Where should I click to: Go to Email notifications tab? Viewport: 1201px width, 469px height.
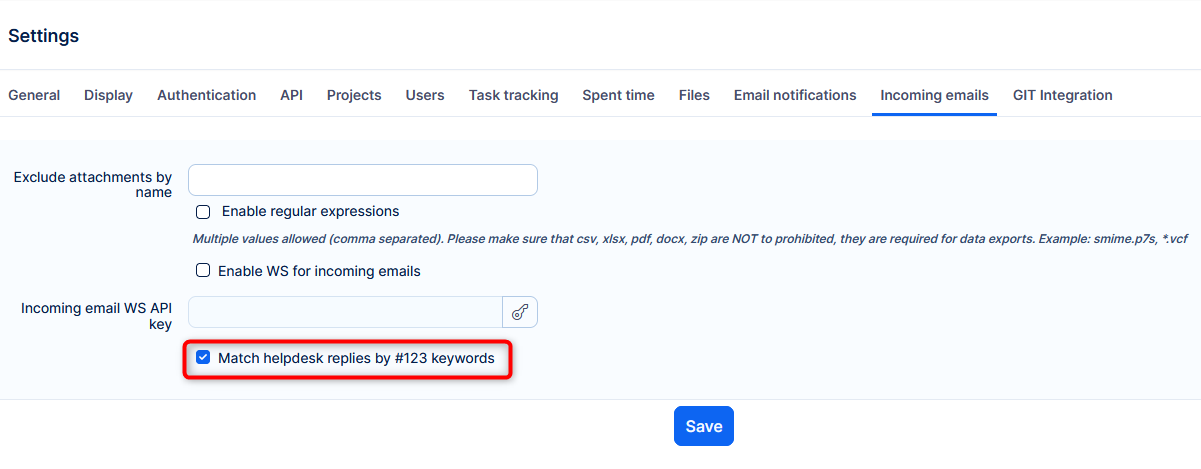[795, 95]
